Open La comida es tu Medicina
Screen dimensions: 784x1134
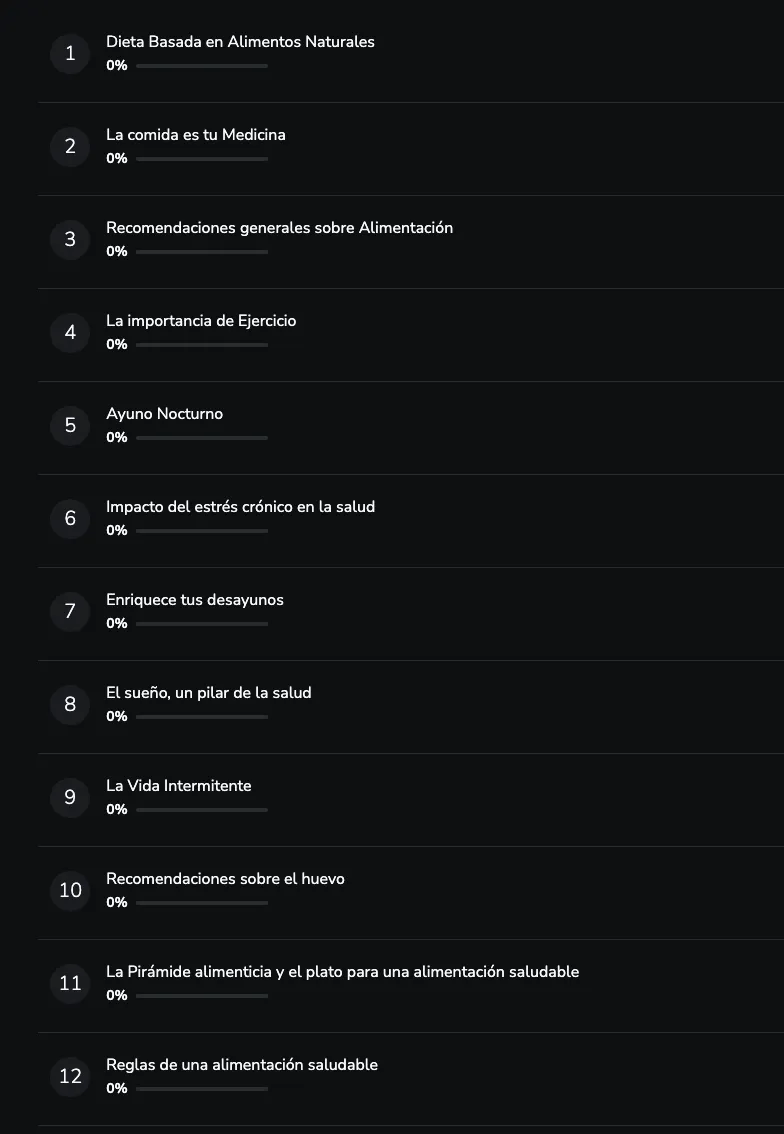pos(196,135)
